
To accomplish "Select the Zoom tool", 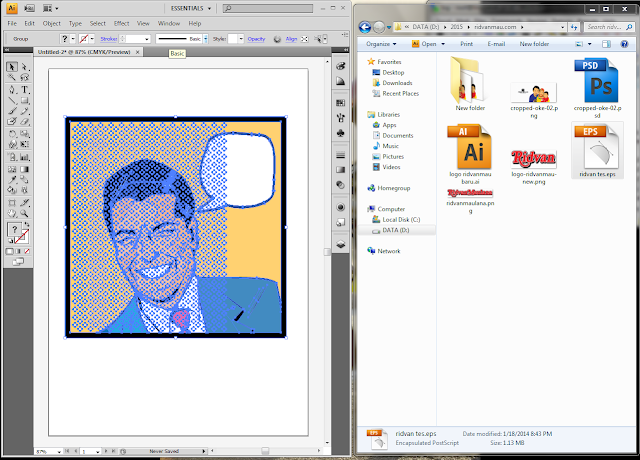I will pos(24,213).
